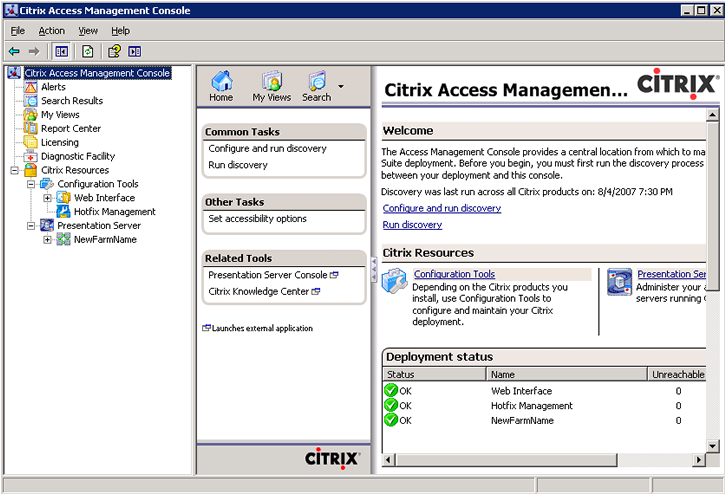Click the NewFarmName farm icon

tap(63, 240)
